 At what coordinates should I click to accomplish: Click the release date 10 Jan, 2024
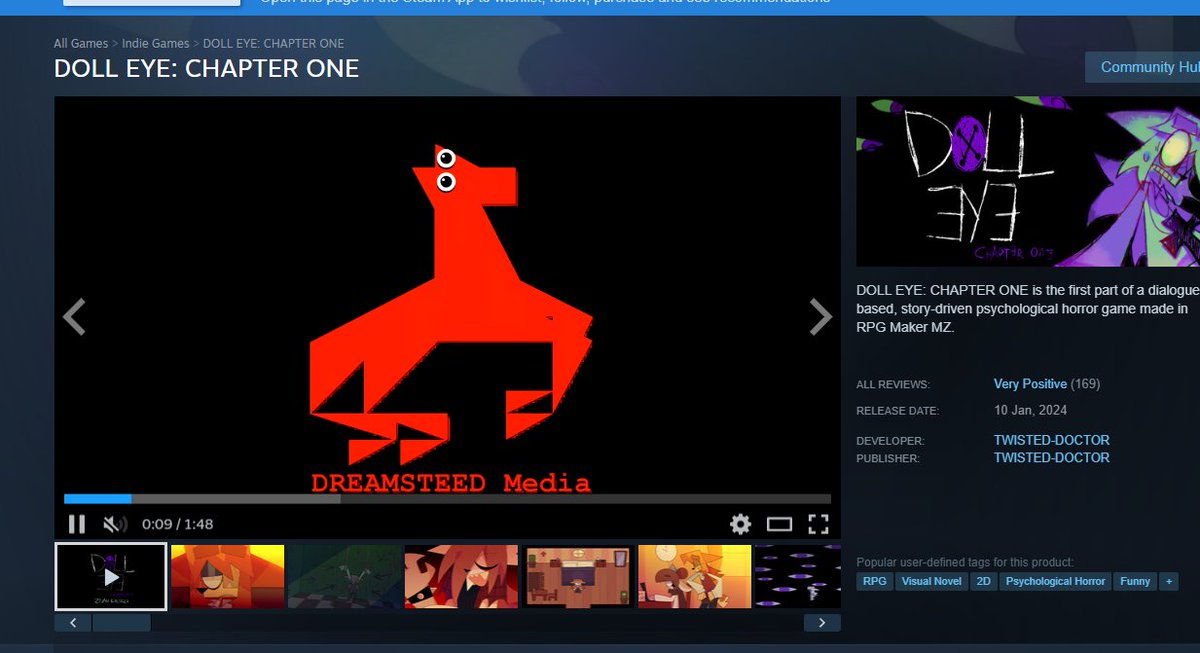[1030, 410]
